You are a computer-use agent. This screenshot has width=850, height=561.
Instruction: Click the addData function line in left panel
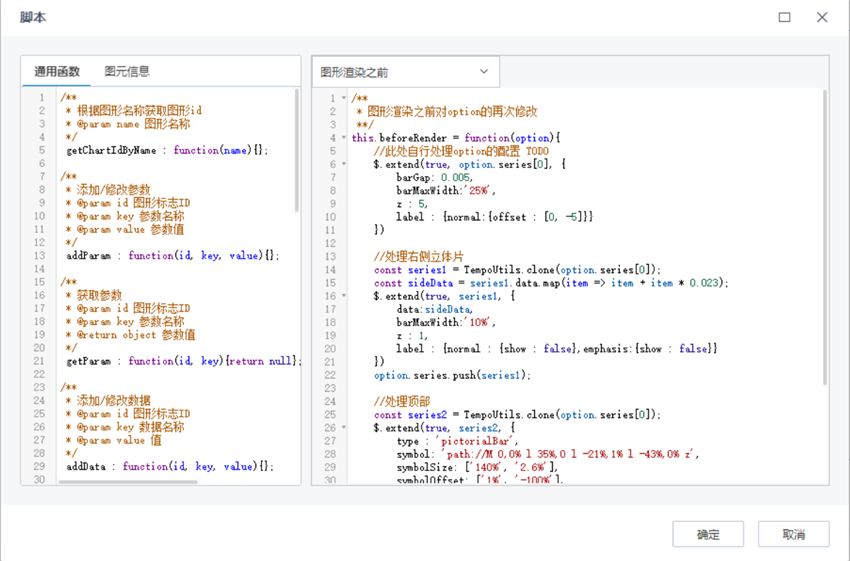point(167,467)
